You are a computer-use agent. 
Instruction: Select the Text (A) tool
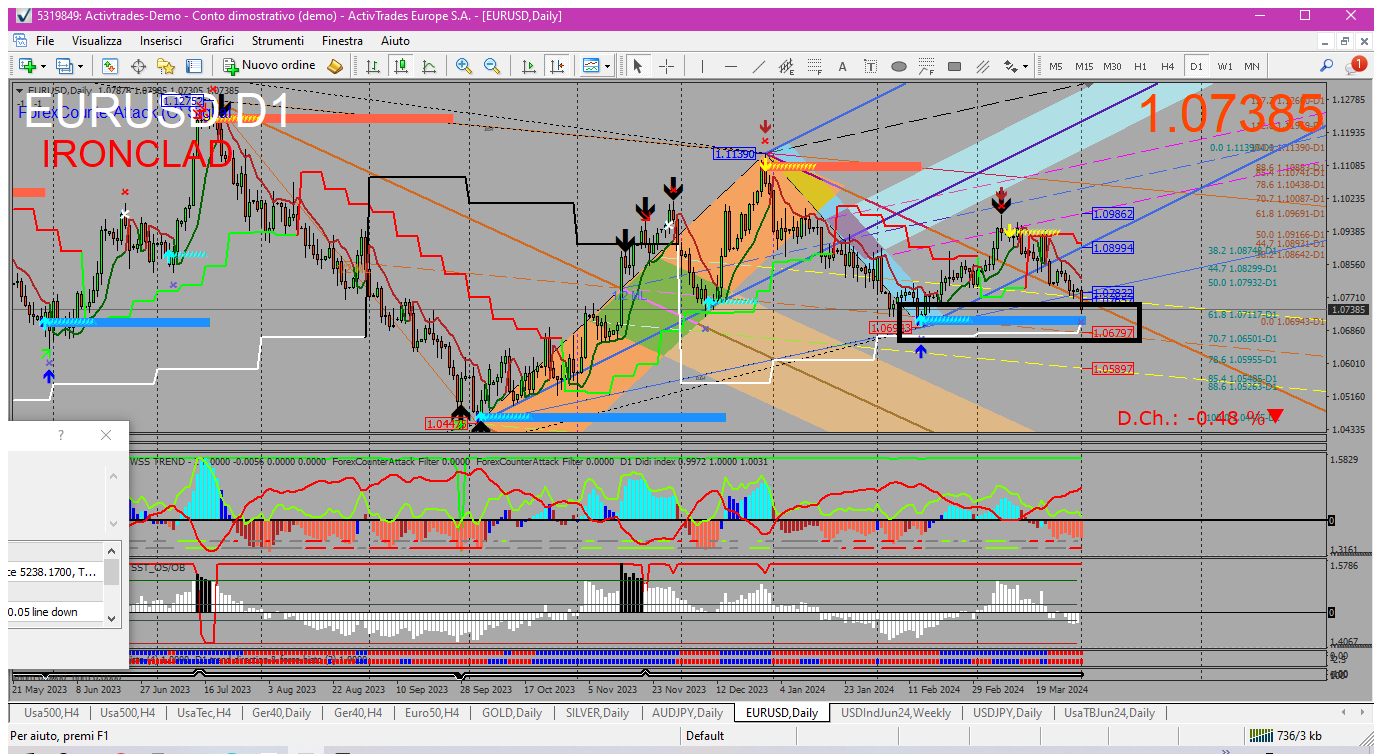tap(842, 66)
